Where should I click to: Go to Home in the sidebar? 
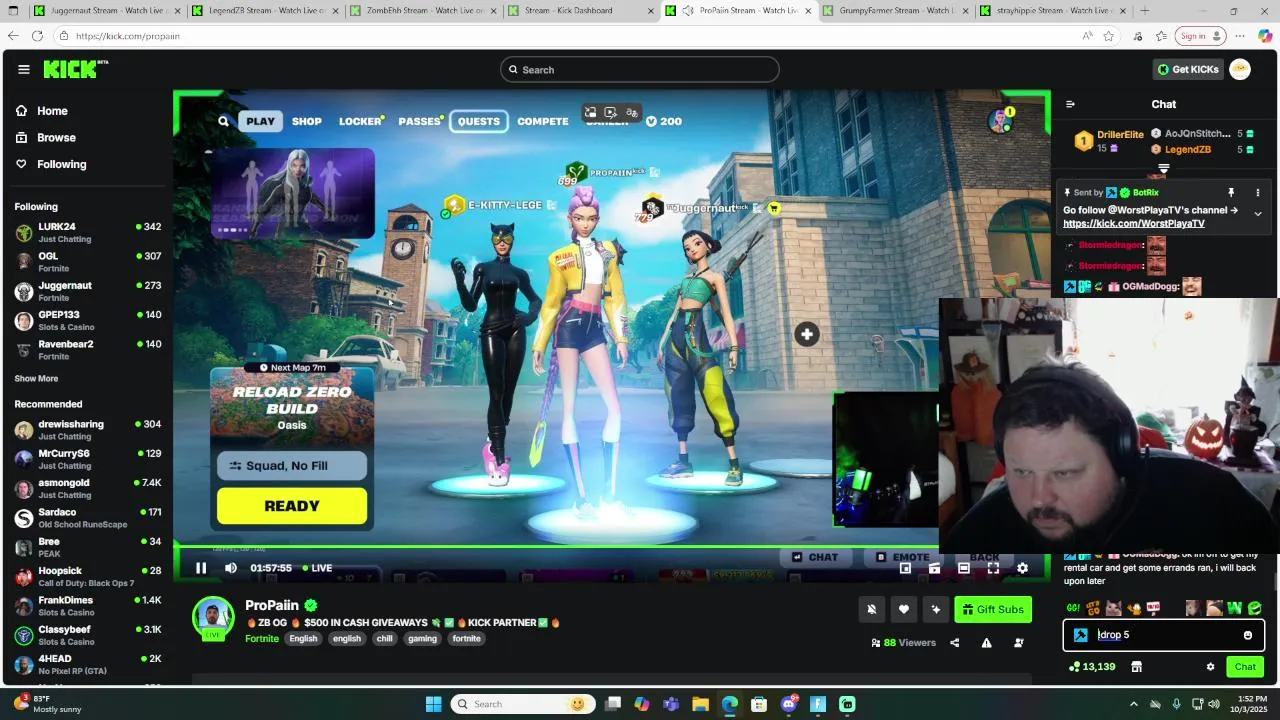[52, 111]
